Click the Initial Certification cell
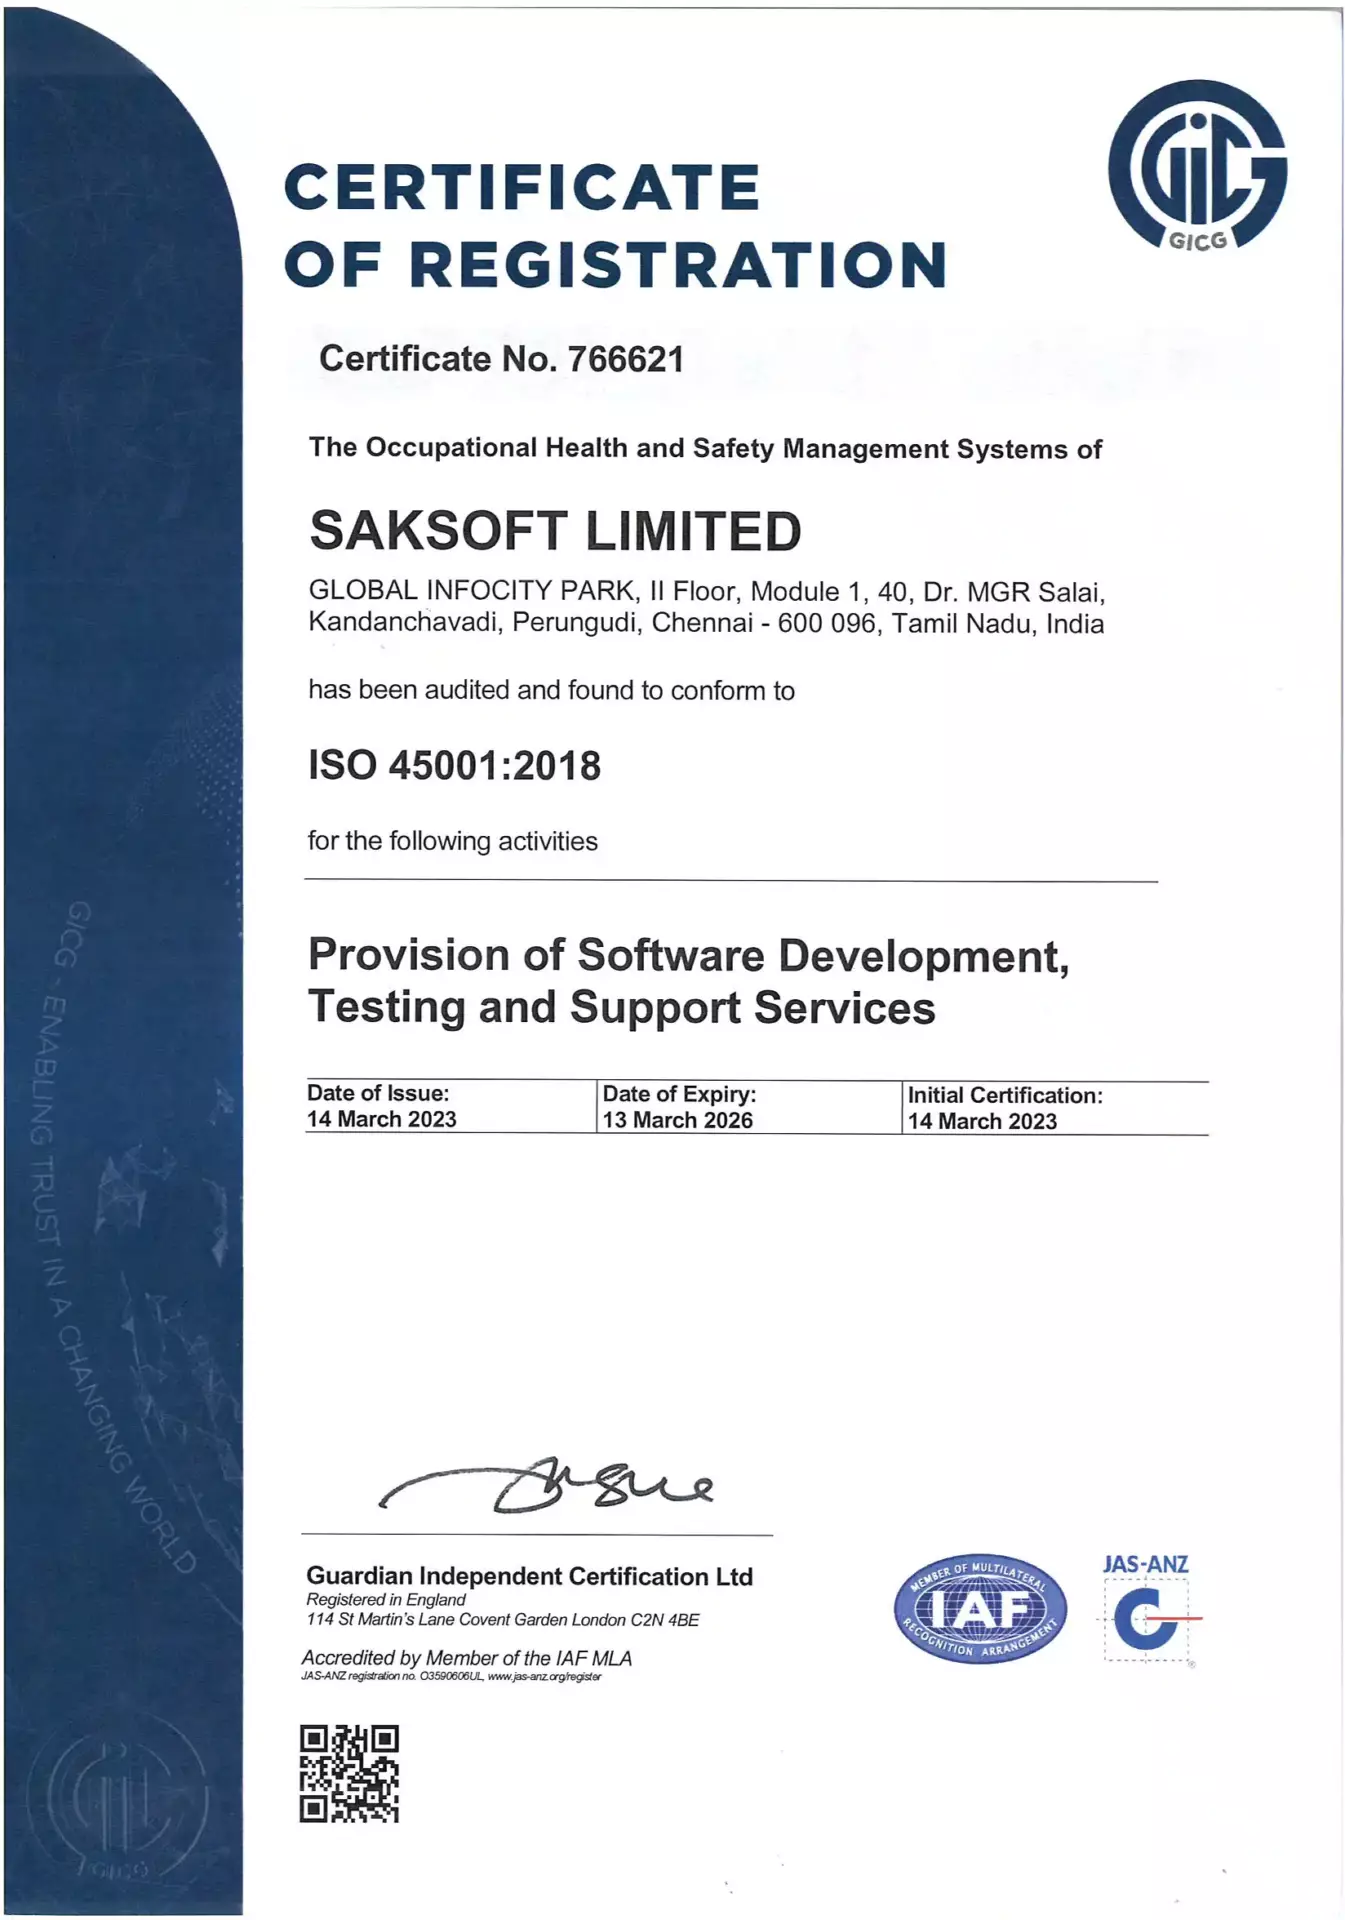Viewport: 1345px width, 1920px height. 1004,1109
